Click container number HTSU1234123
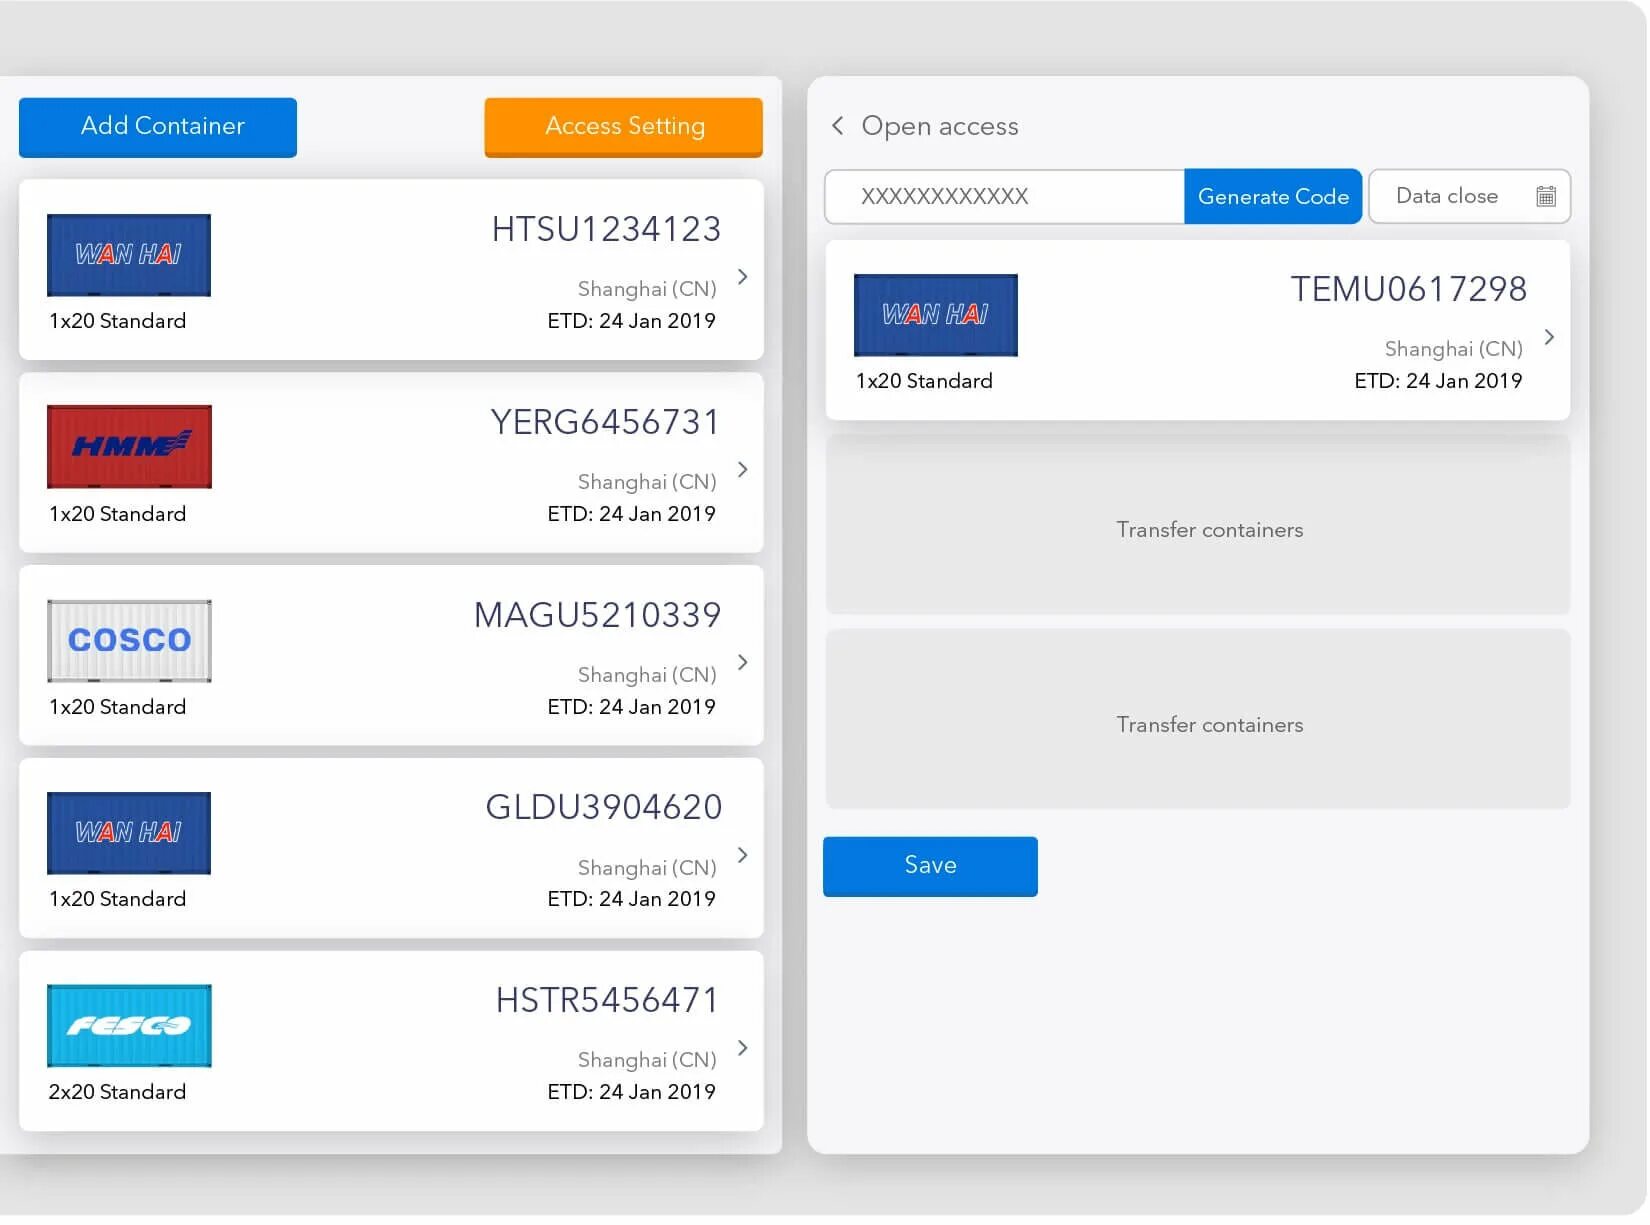 pyautogui.click(x=606, y=230)
